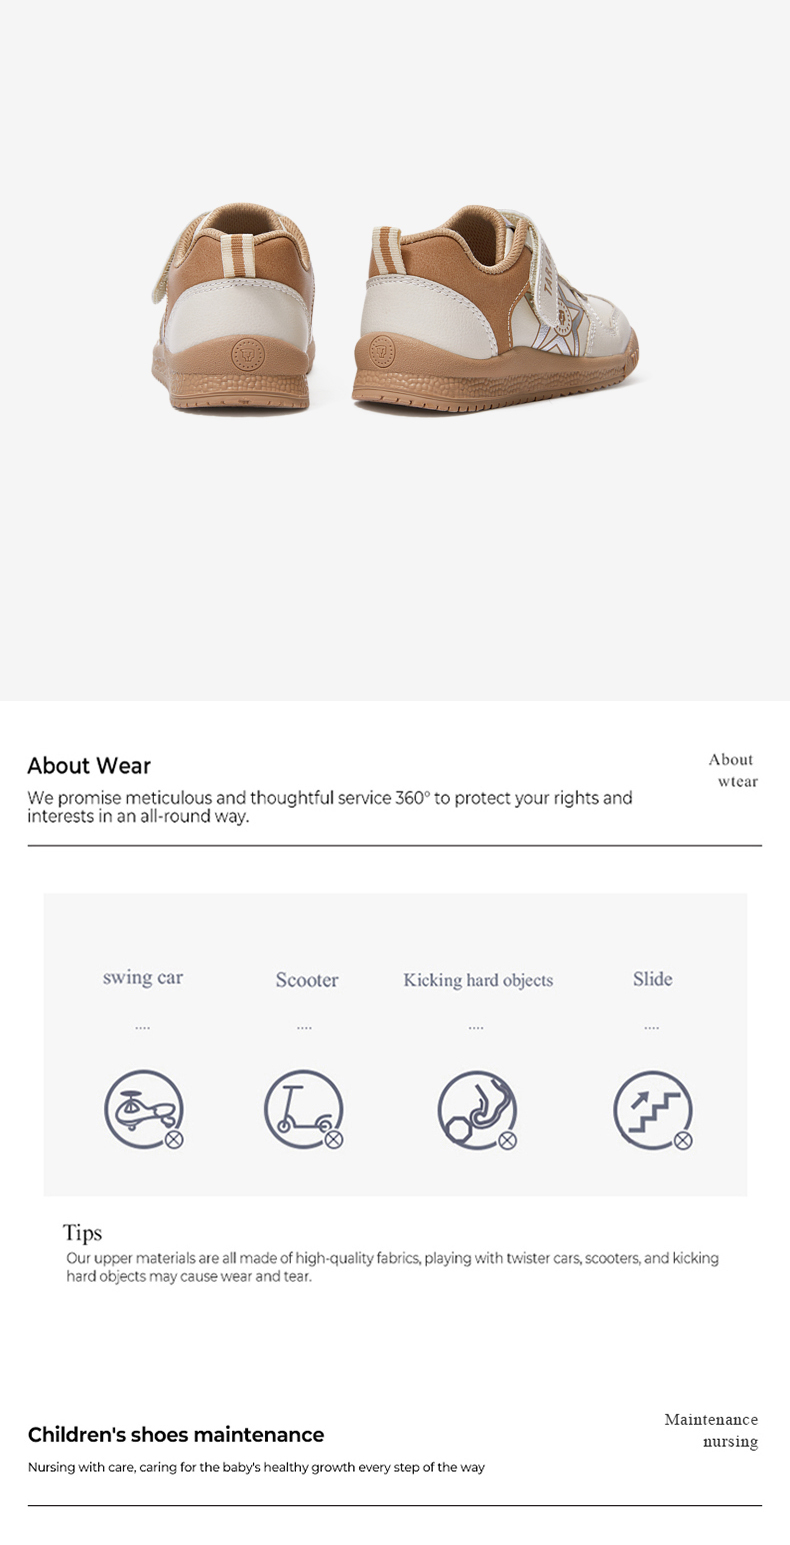790x1545 pixels.
Task: Click the 'Slide' label
Action: (x=652, y=978)
